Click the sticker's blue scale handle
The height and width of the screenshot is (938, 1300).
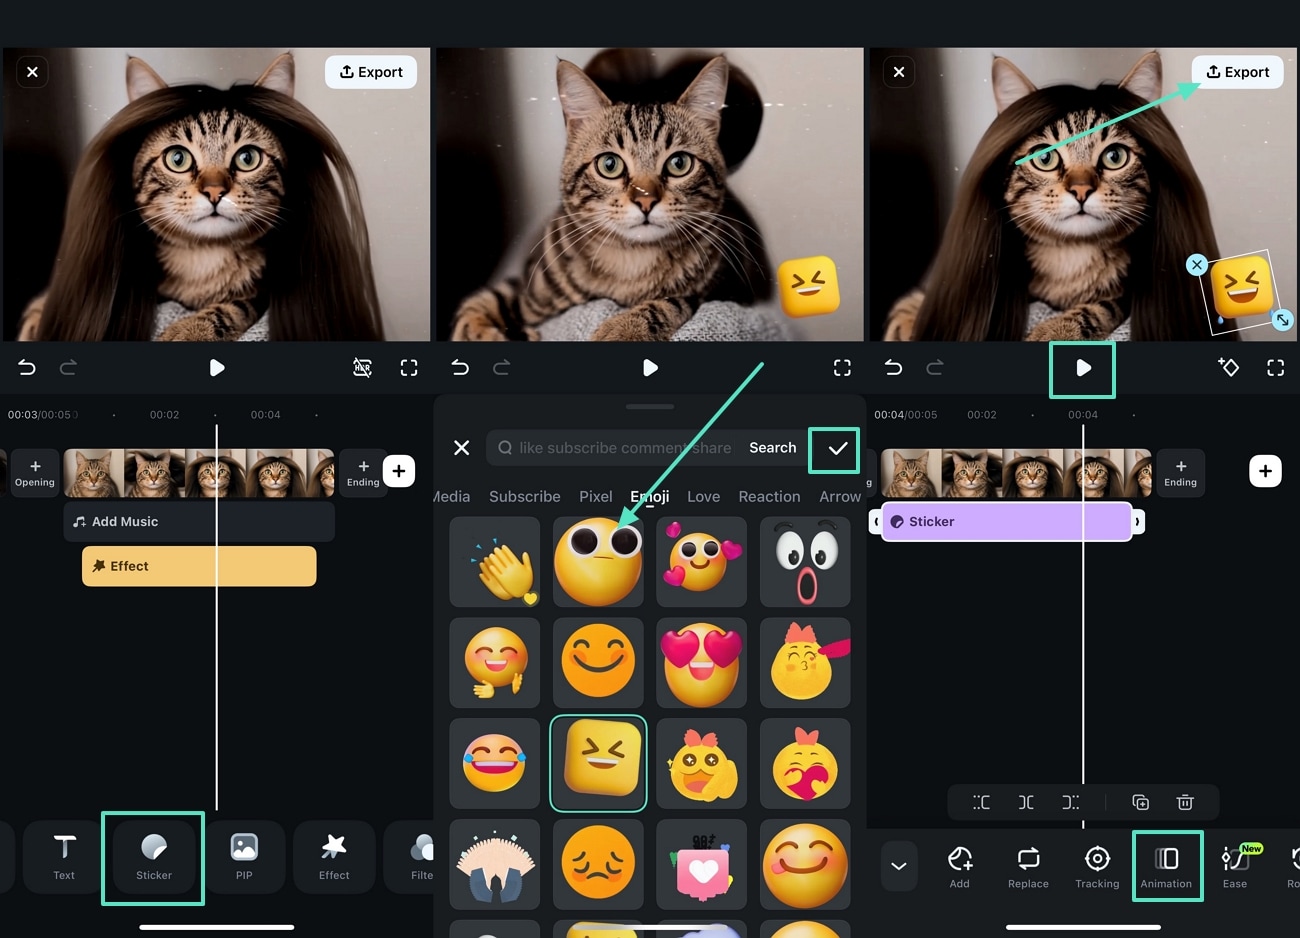click(1282, 320)
